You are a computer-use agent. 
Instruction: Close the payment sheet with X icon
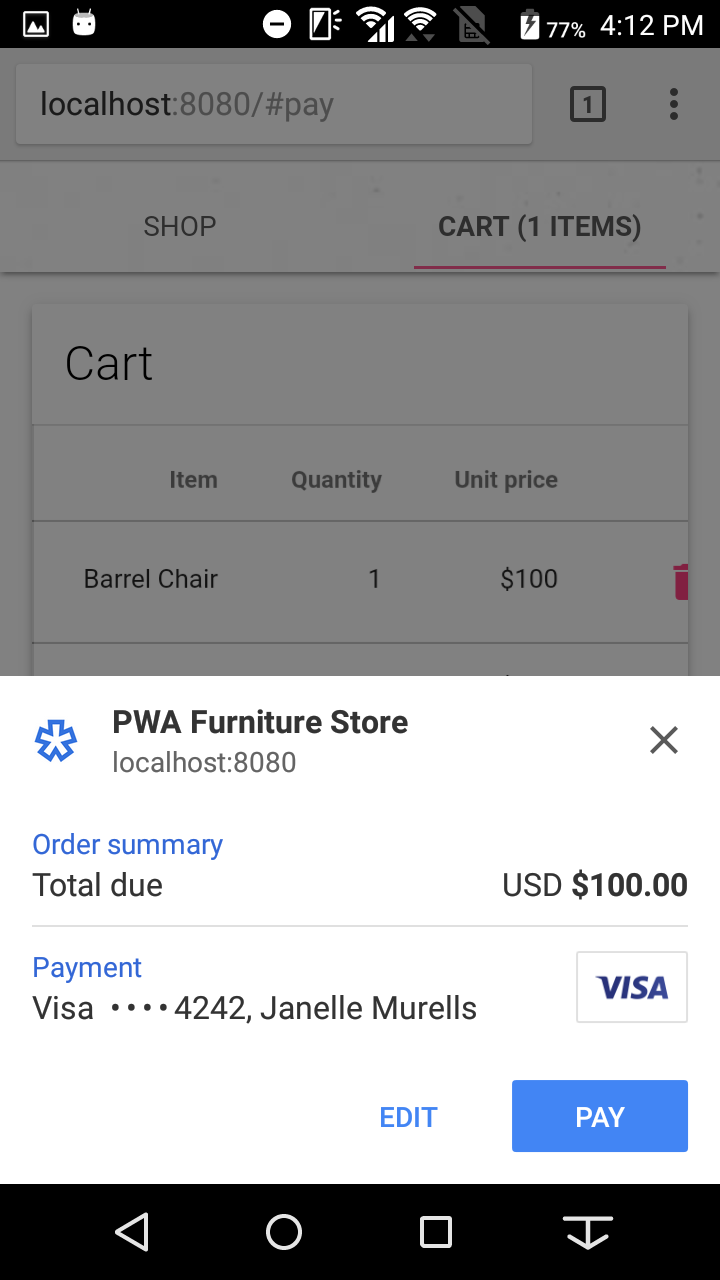[x=664, y=740]
